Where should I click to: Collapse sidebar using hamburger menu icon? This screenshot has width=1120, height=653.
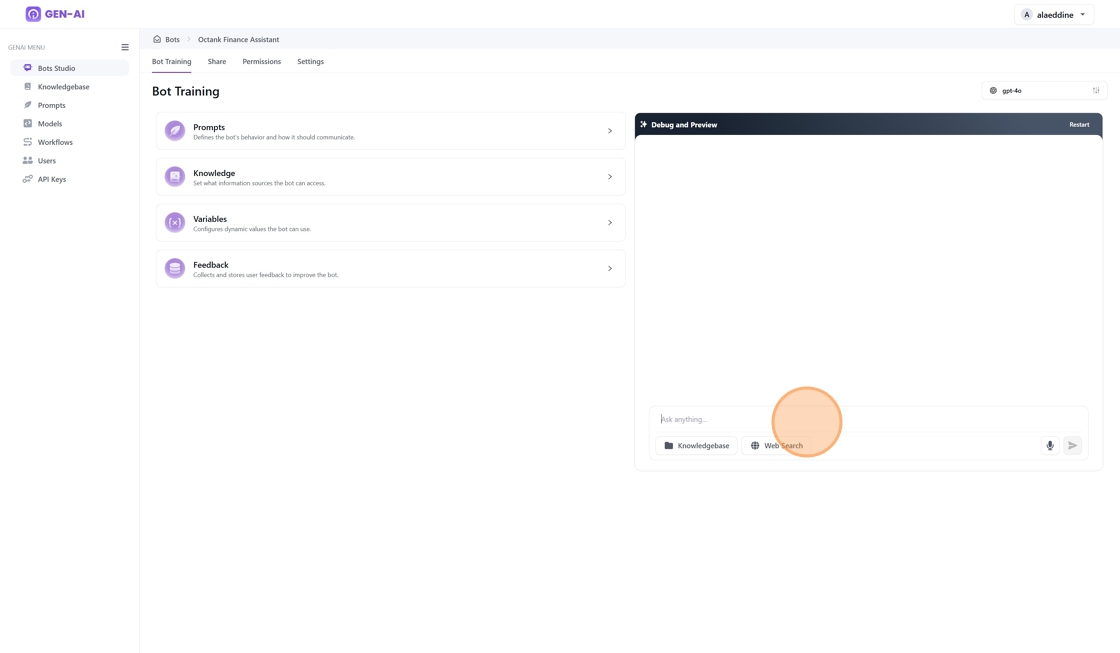pyautogui.click(x=125, y=47)
